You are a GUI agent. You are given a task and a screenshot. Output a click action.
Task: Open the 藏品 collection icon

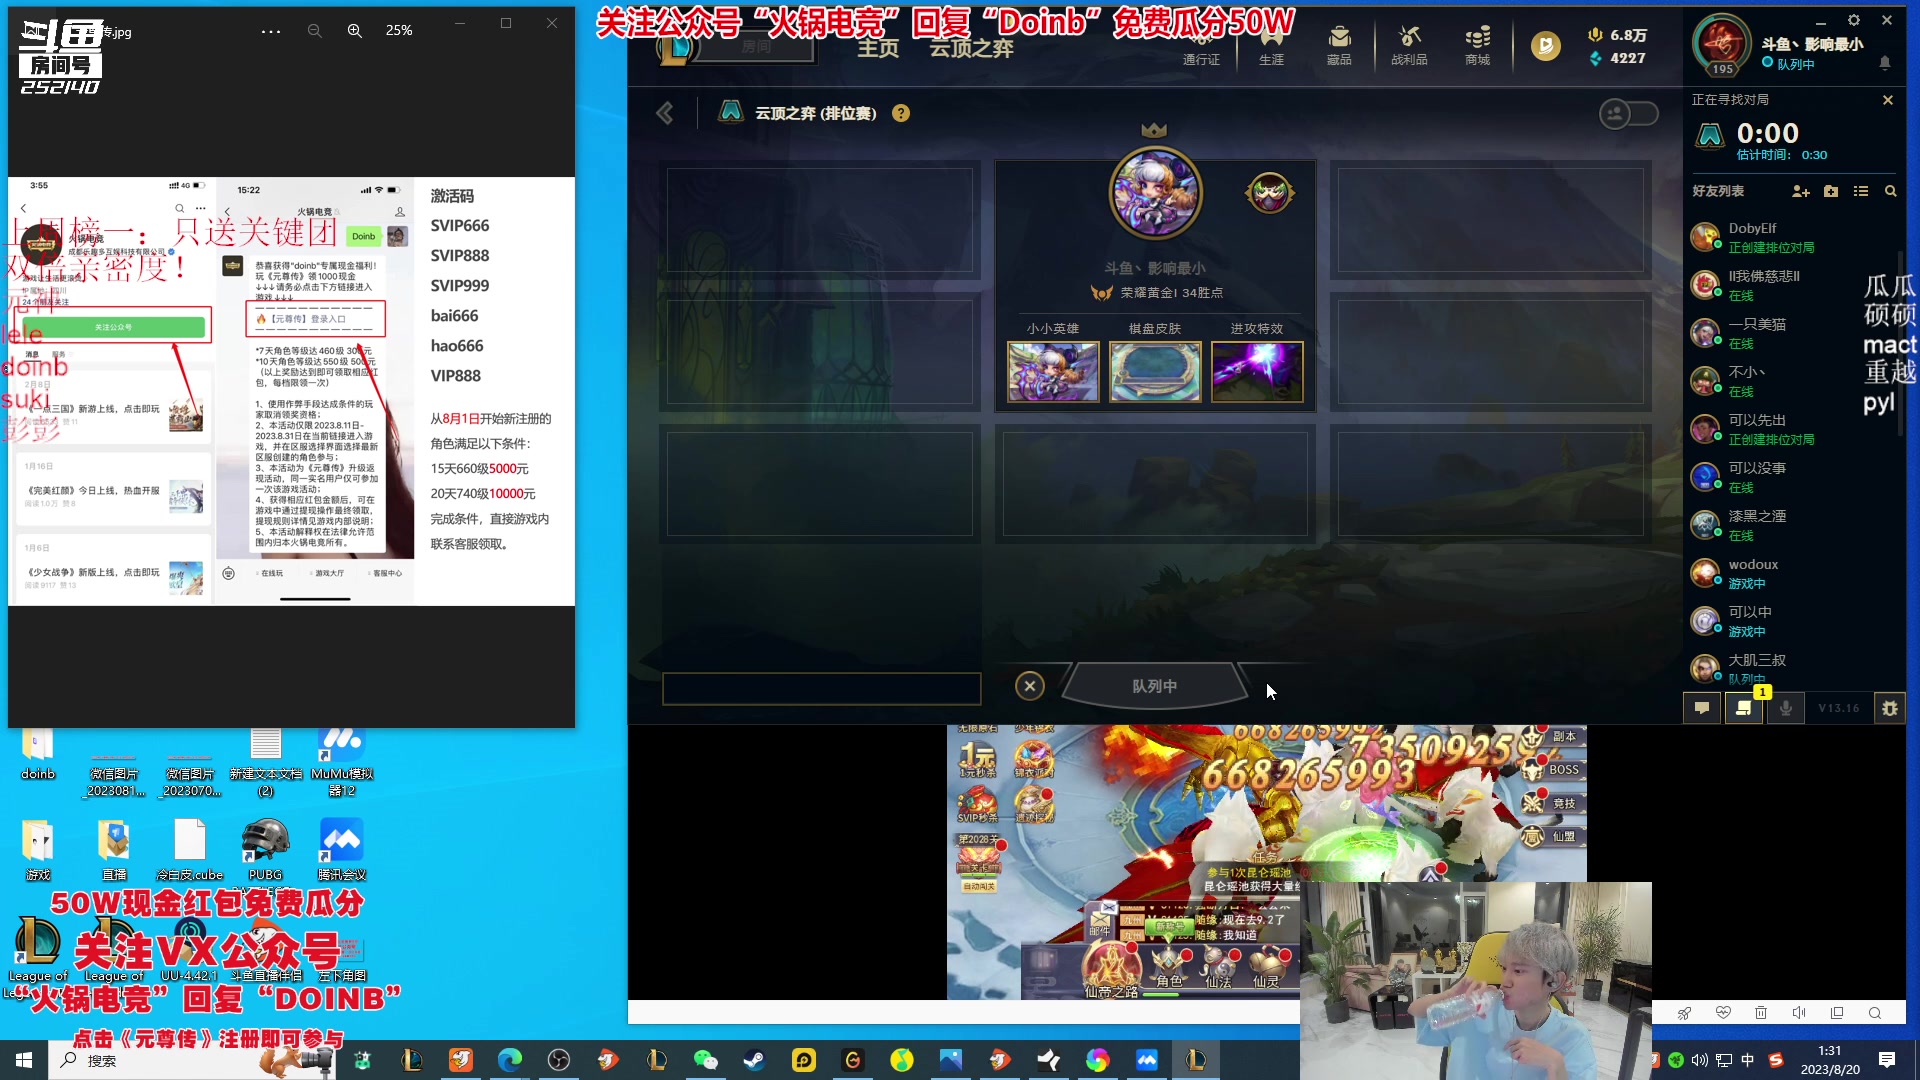pyautogui.click(x=1339, y=46)
